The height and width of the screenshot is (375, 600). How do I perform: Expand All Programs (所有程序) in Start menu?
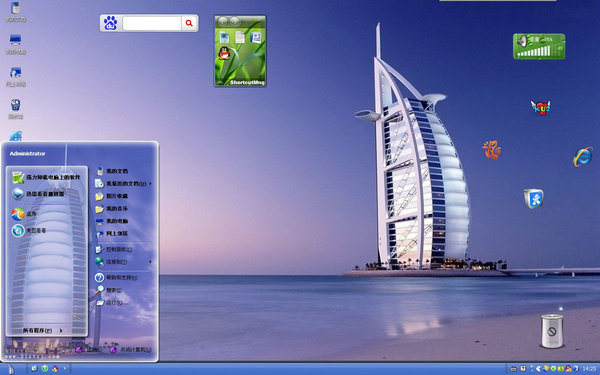pyautogui.click(x=43, y=330)
